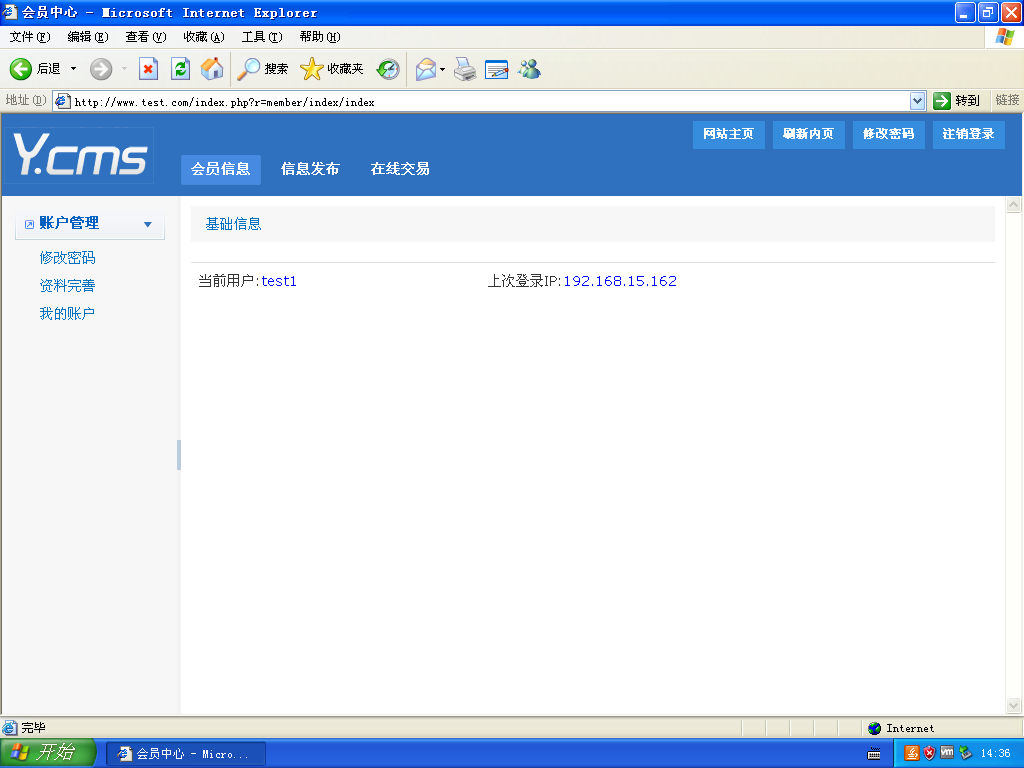Open the 开始 Start button
The image size is (1024, 768).
tap(48, 752)
